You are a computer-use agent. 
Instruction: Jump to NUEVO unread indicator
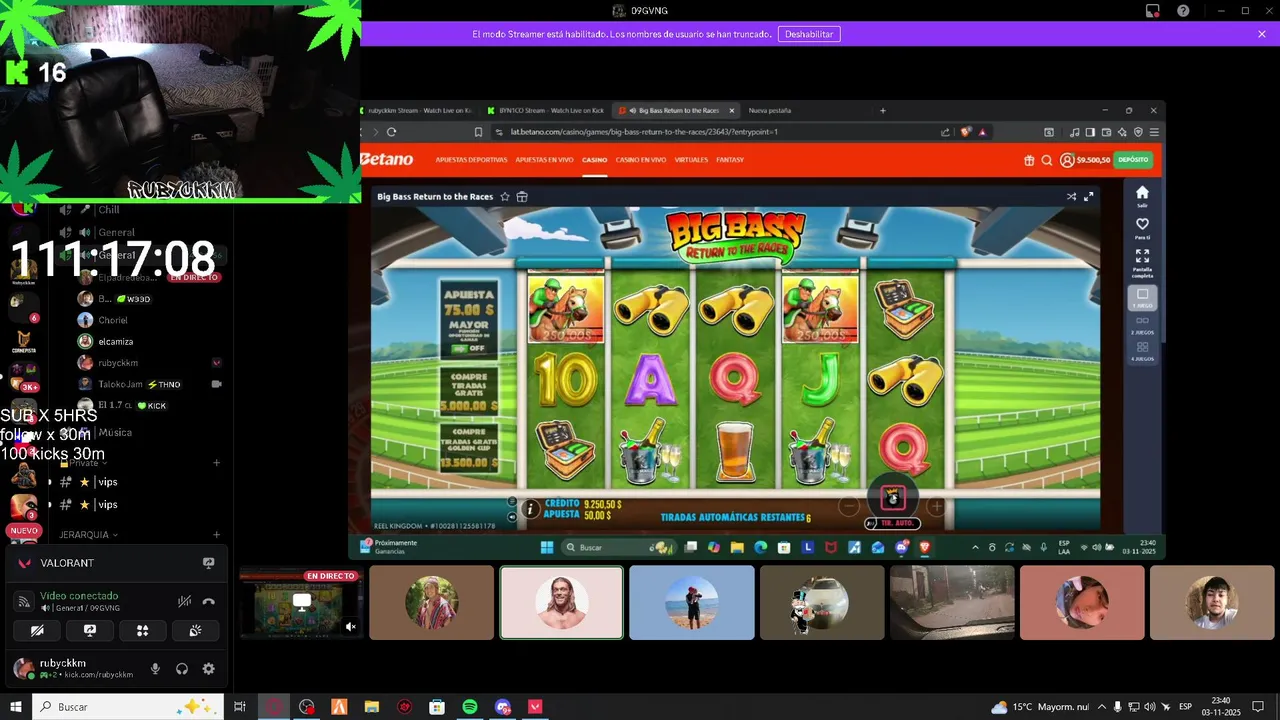(24, 530)
